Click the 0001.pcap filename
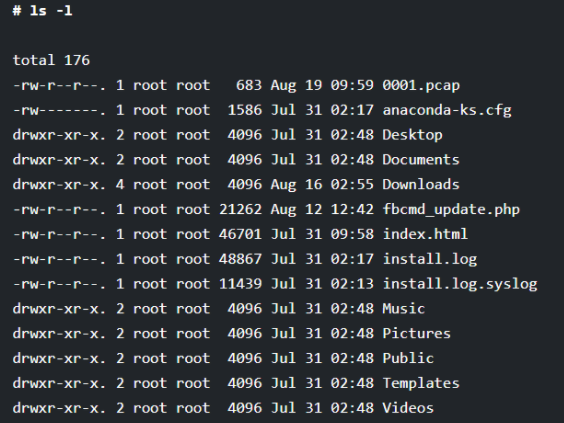 coord(421,86)
